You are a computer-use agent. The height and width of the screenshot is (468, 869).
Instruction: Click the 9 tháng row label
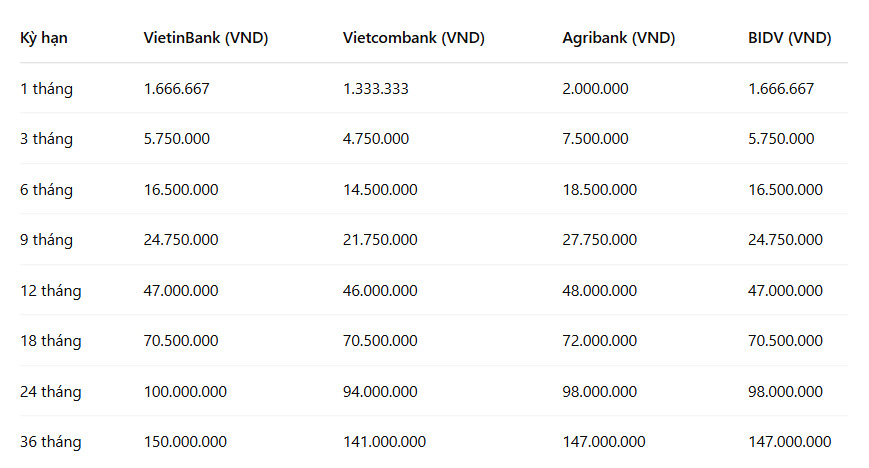click(47, 240)
